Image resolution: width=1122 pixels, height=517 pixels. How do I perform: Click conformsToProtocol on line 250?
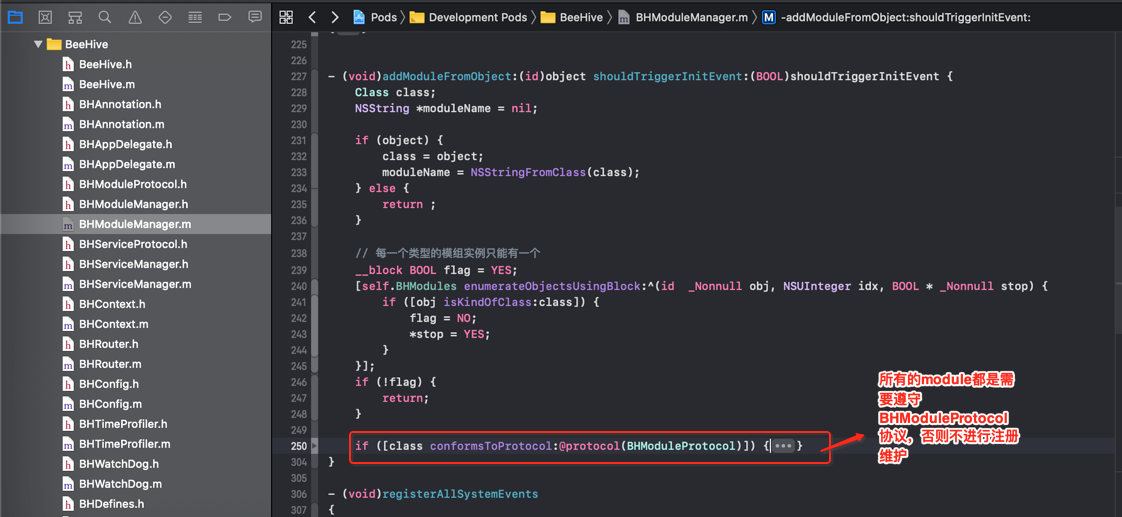pos(492,446)
